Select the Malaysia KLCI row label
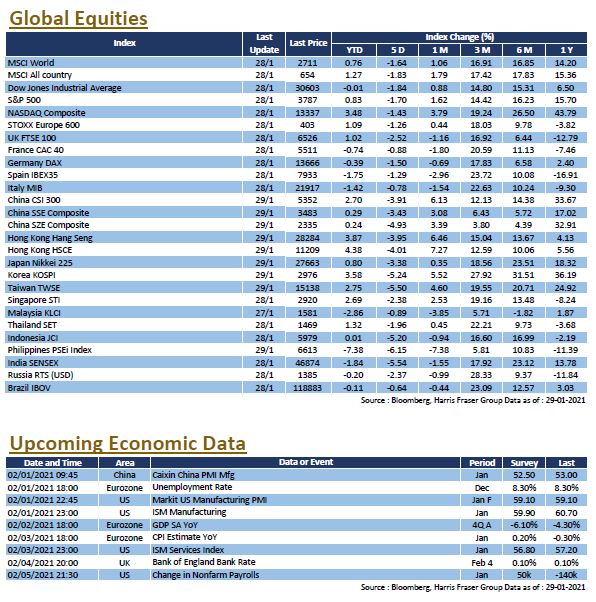The width and height of the screenshot is (596, 602). click(x=34, y=313)
